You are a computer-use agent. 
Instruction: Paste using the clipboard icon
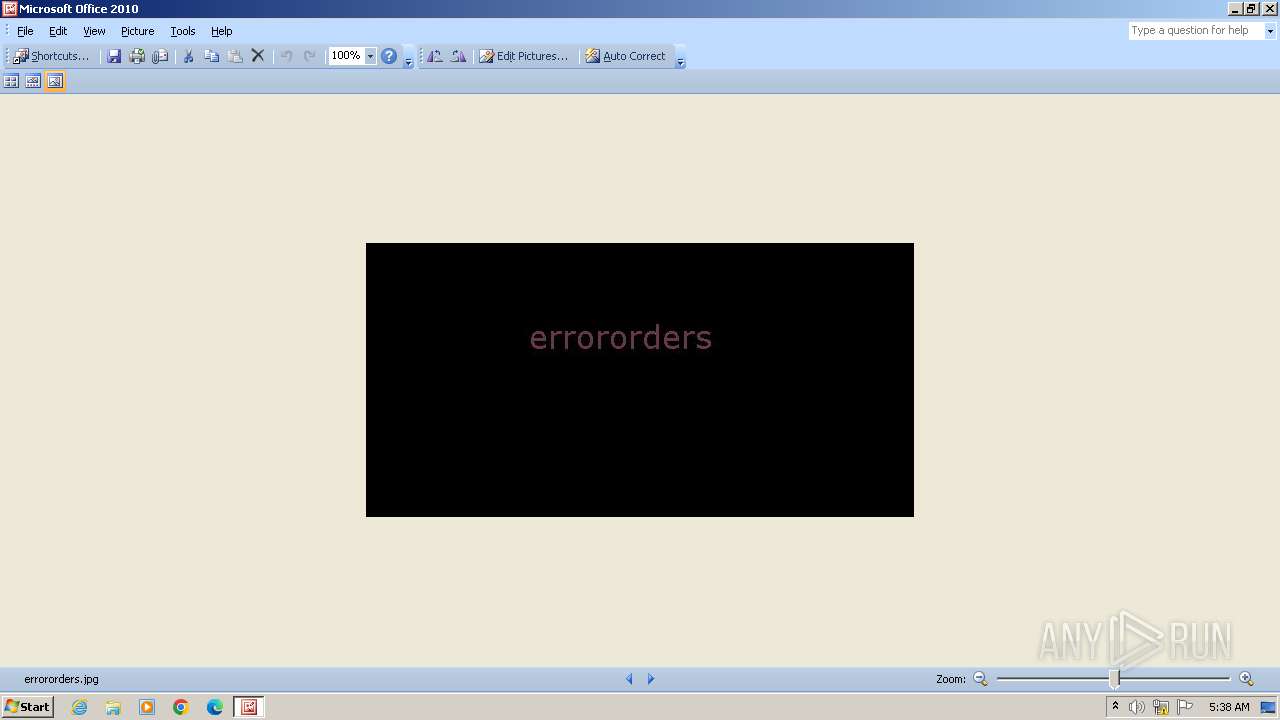[x=235, y=56]
